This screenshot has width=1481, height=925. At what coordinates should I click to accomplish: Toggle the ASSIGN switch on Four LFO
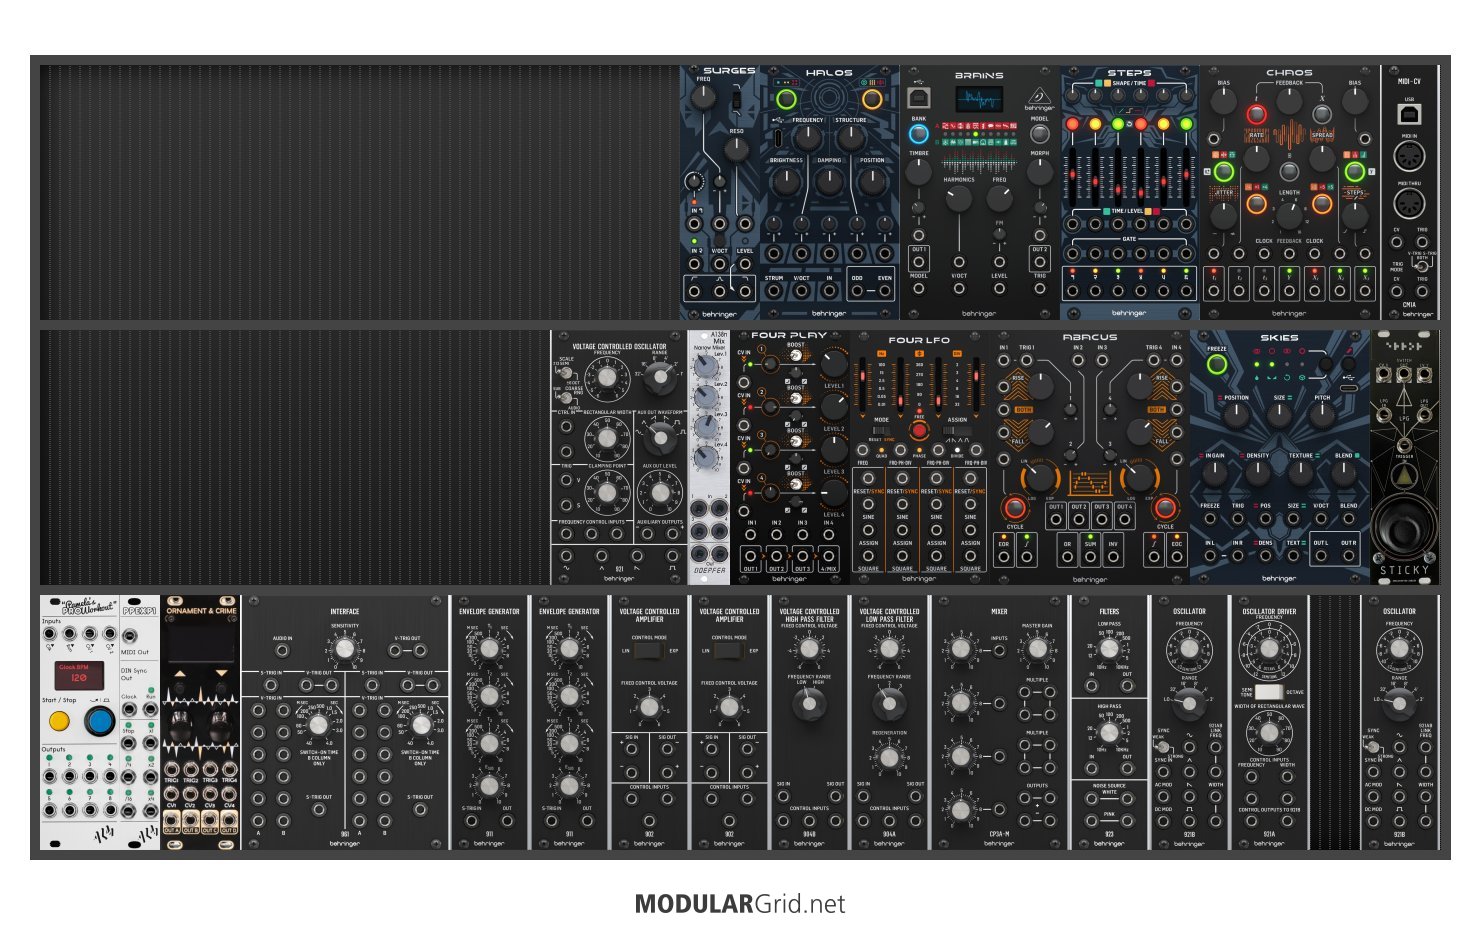[x=957, y=429]
